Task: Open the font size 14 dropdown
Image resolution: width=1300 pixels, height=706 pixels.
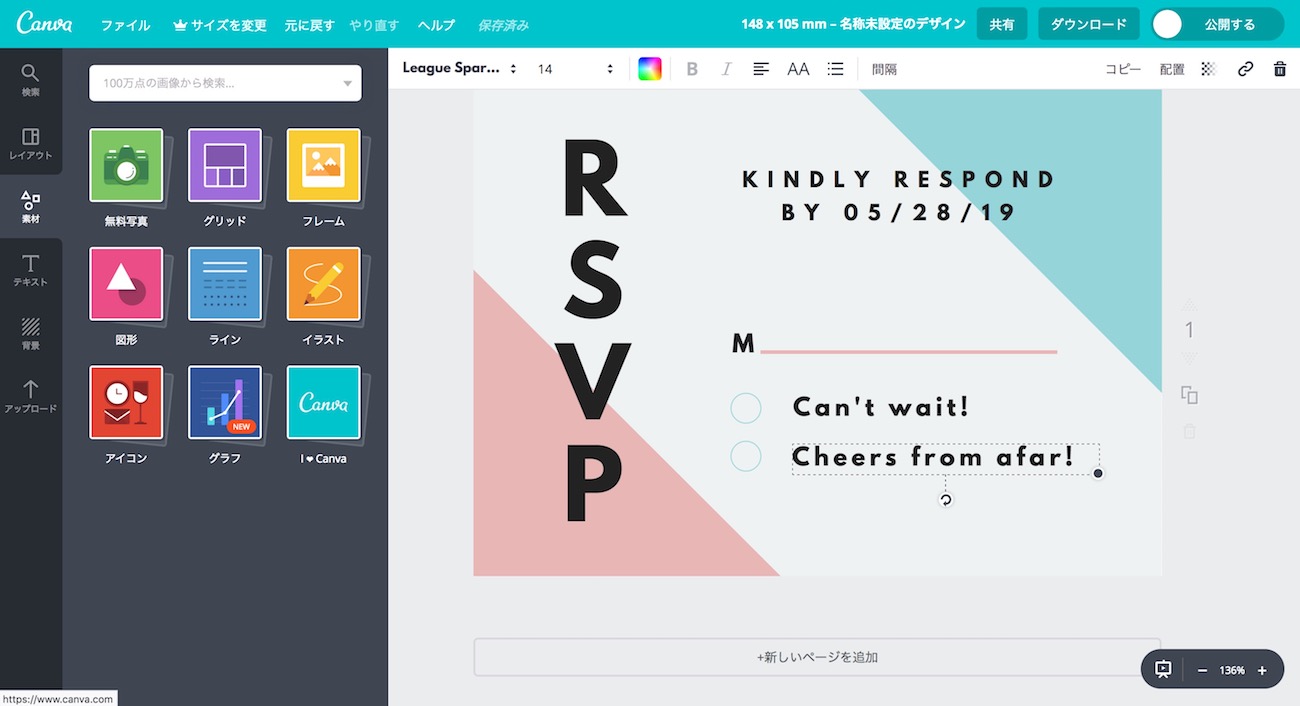Action: coord(575,69)
